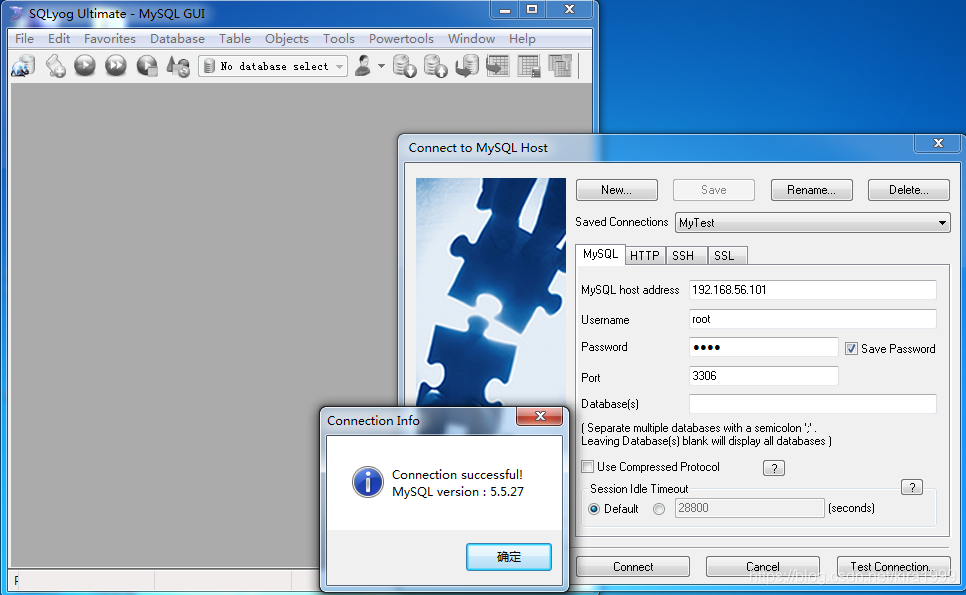Click the new connection toolbar icon
This screenshot has height=595, width=966.
(x=23, y=66)
